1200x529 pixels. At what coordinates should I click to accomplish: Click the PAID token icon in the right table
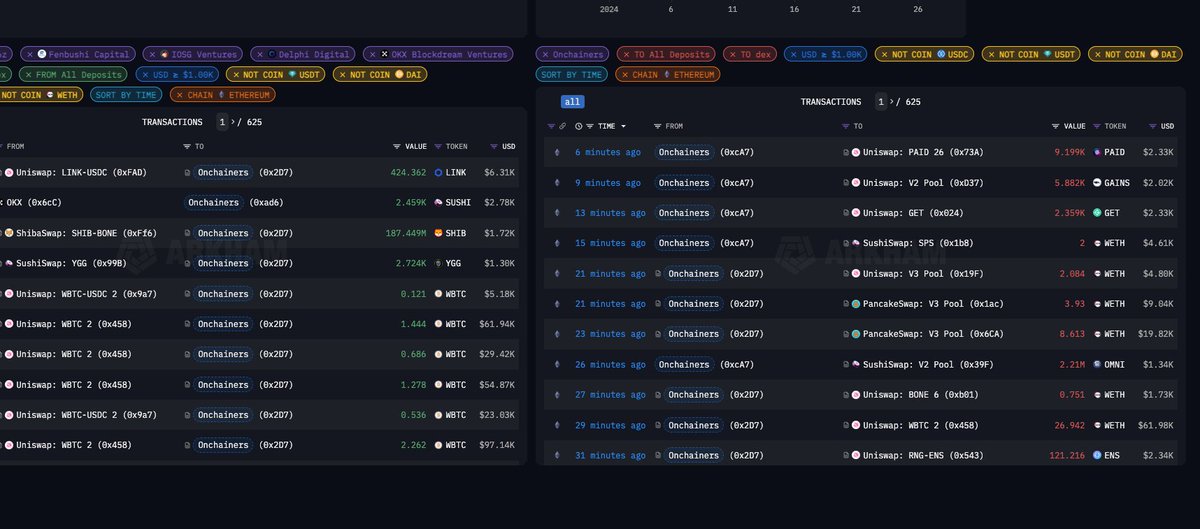pos(1097,152)
